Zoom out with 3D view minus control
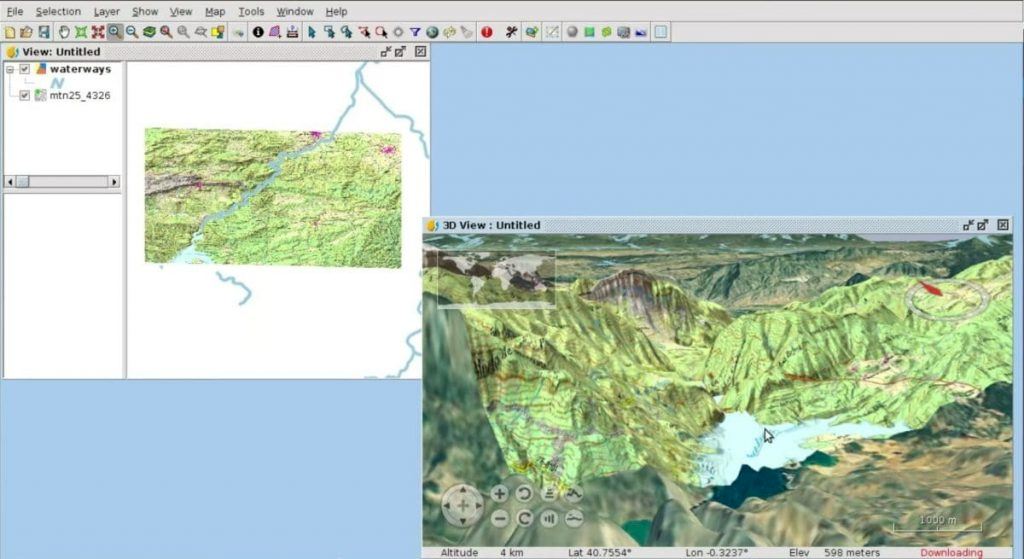Screen dimensions: 1024x559 point(499,518)
